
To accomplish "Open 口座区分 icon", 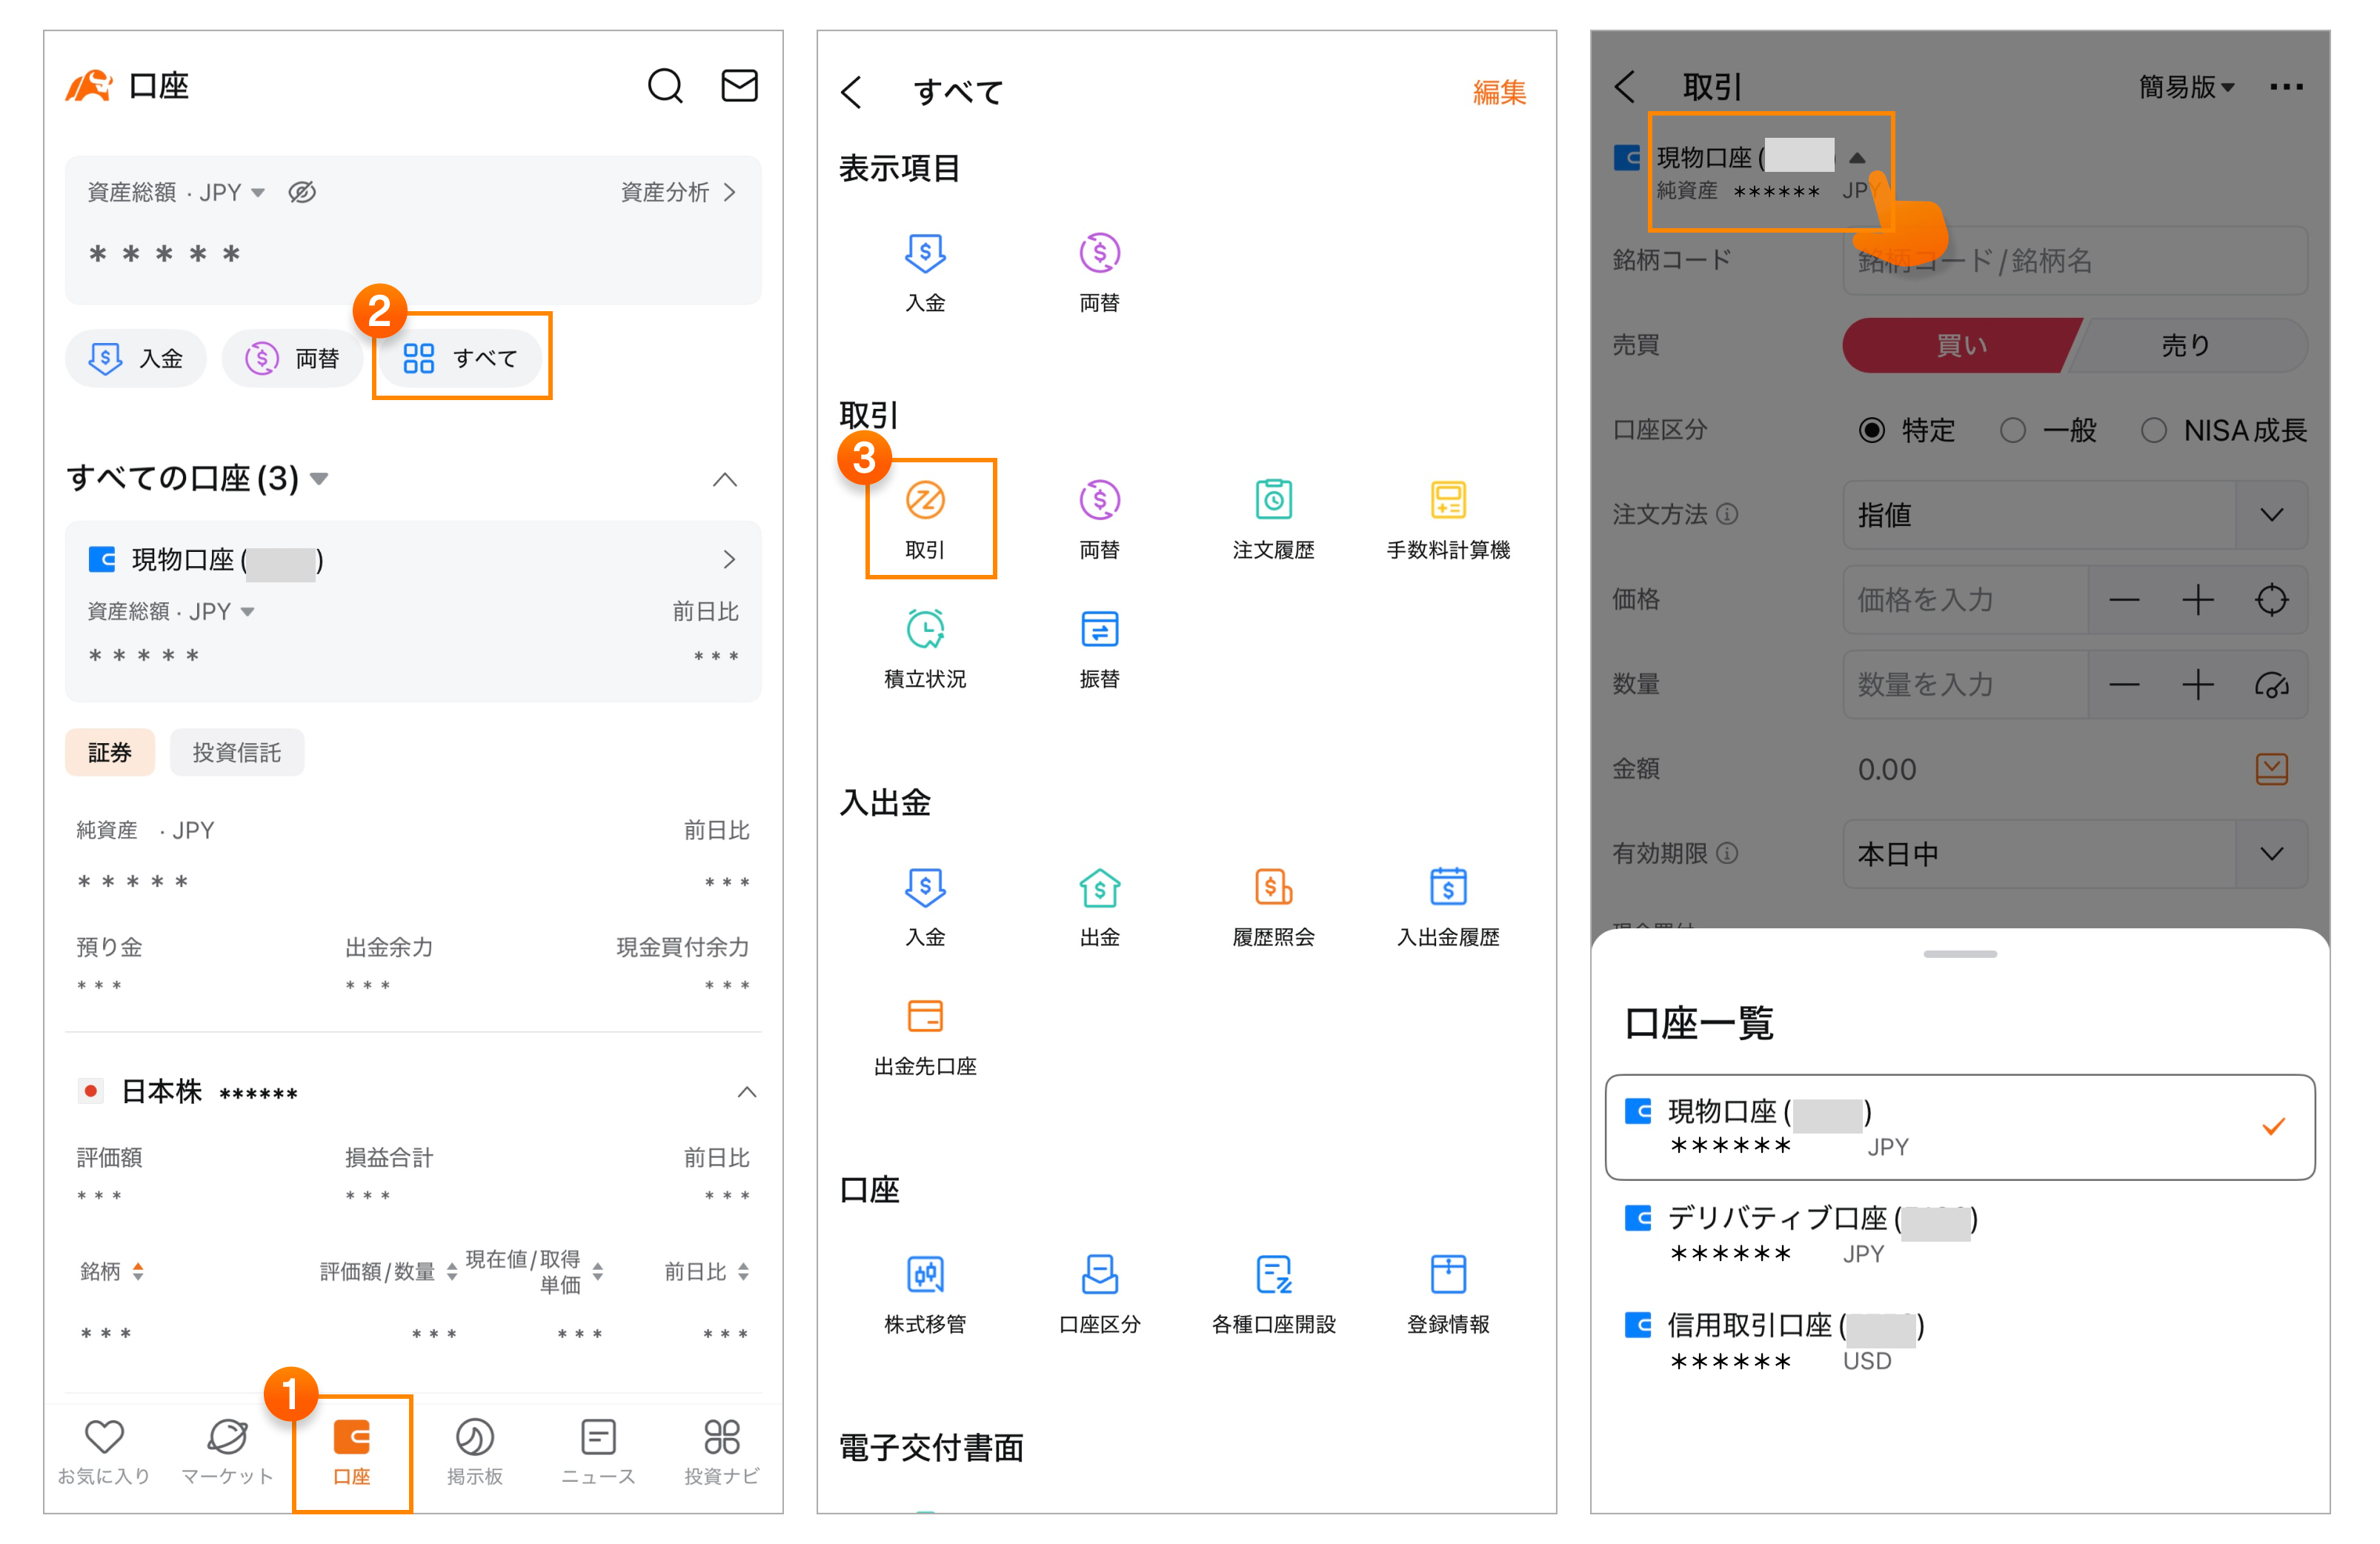I will 1100,1294.
